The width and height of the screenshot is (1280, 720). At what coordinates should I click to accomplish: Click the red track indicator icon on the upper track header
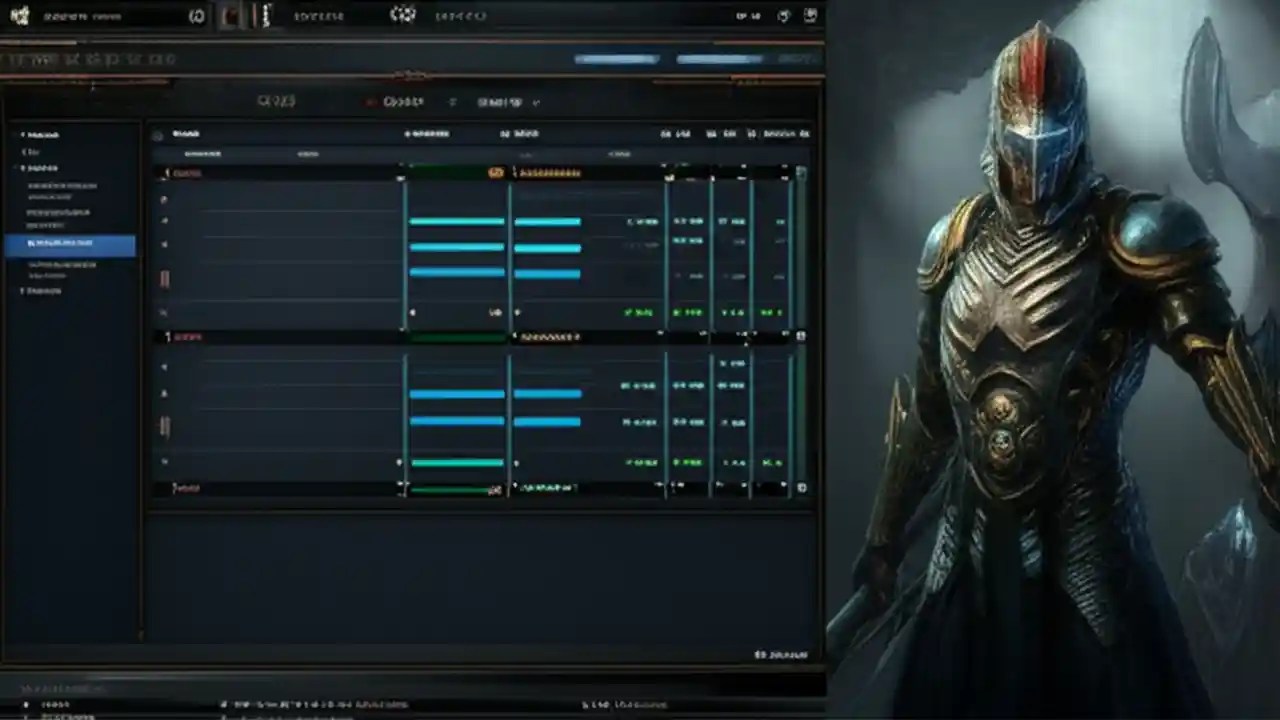coord(167,172)
